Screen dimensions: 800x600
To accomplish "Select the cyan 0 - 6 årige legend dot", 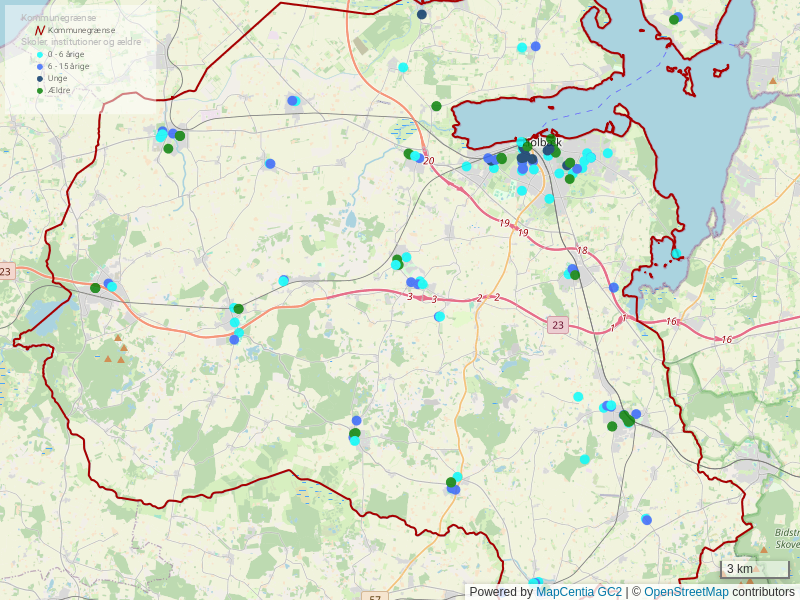I will coord(40,55).
